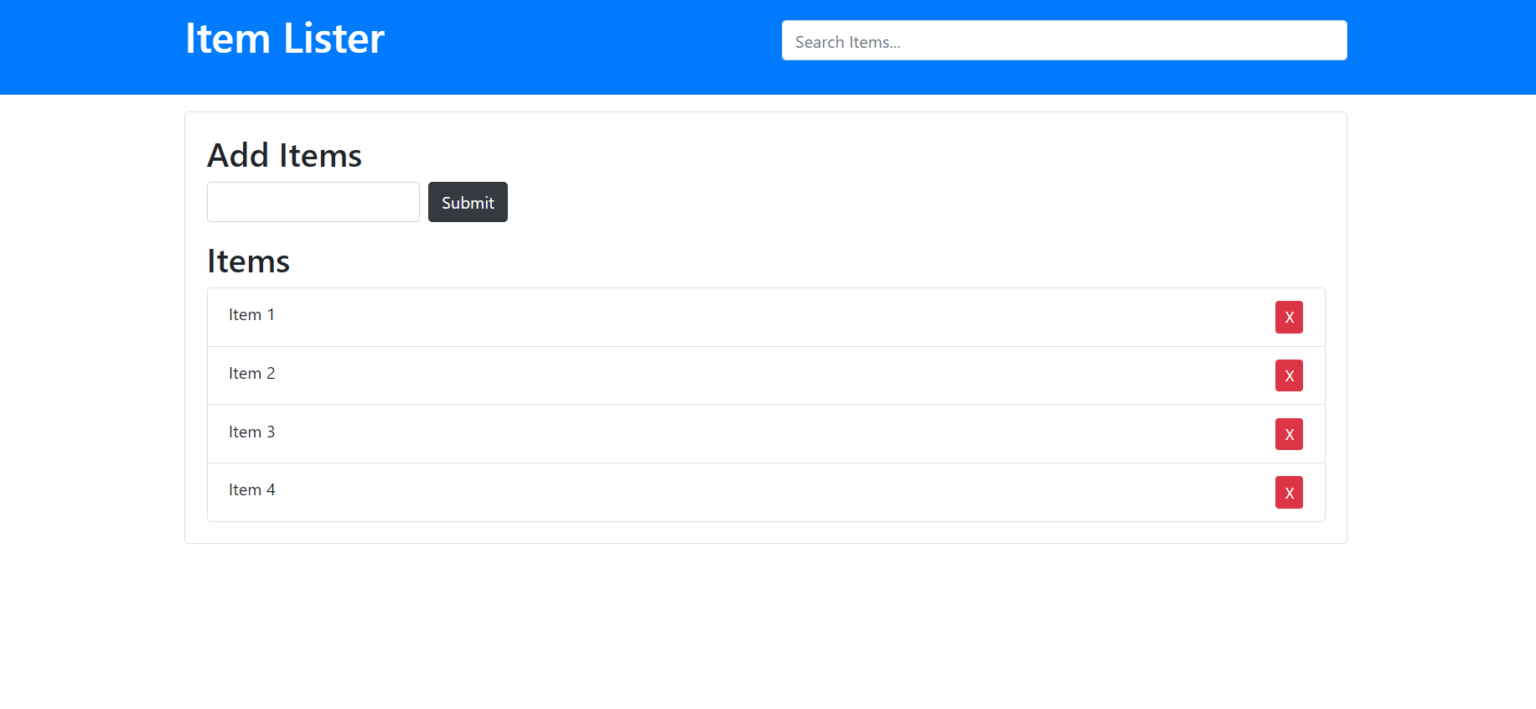Image resolution: width=1536 pixels, height=709 pixels.
Task: Delete Item 3 using its X button
Action: click(x=1289, y=433)
